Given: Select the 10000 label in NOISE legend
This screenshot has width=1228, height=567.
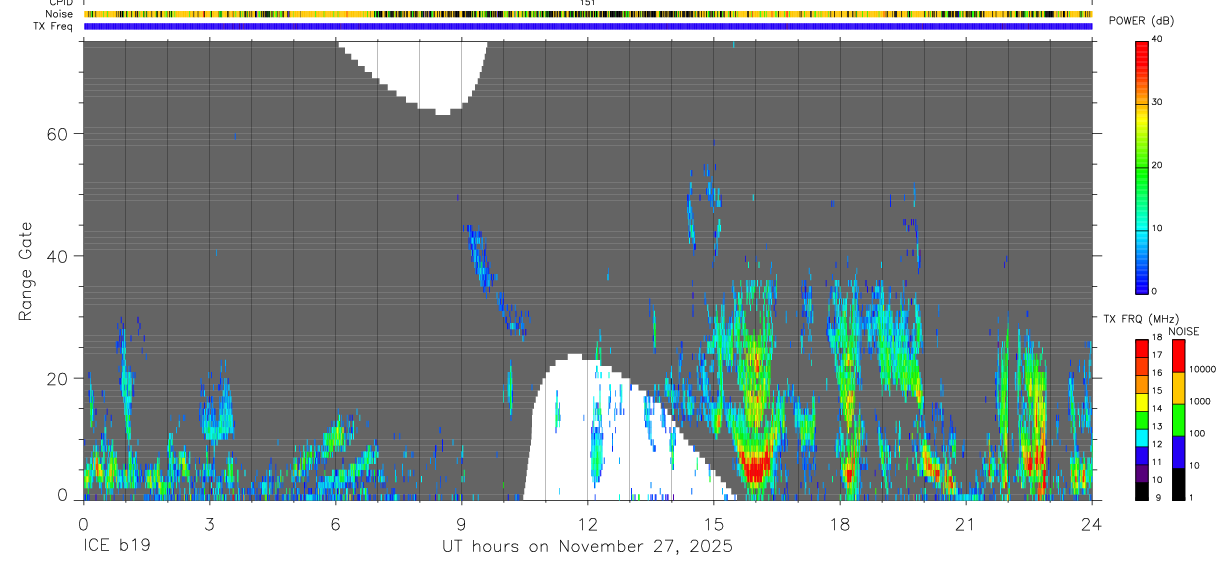Looking at the screenshot, I should coord(1203,370).
